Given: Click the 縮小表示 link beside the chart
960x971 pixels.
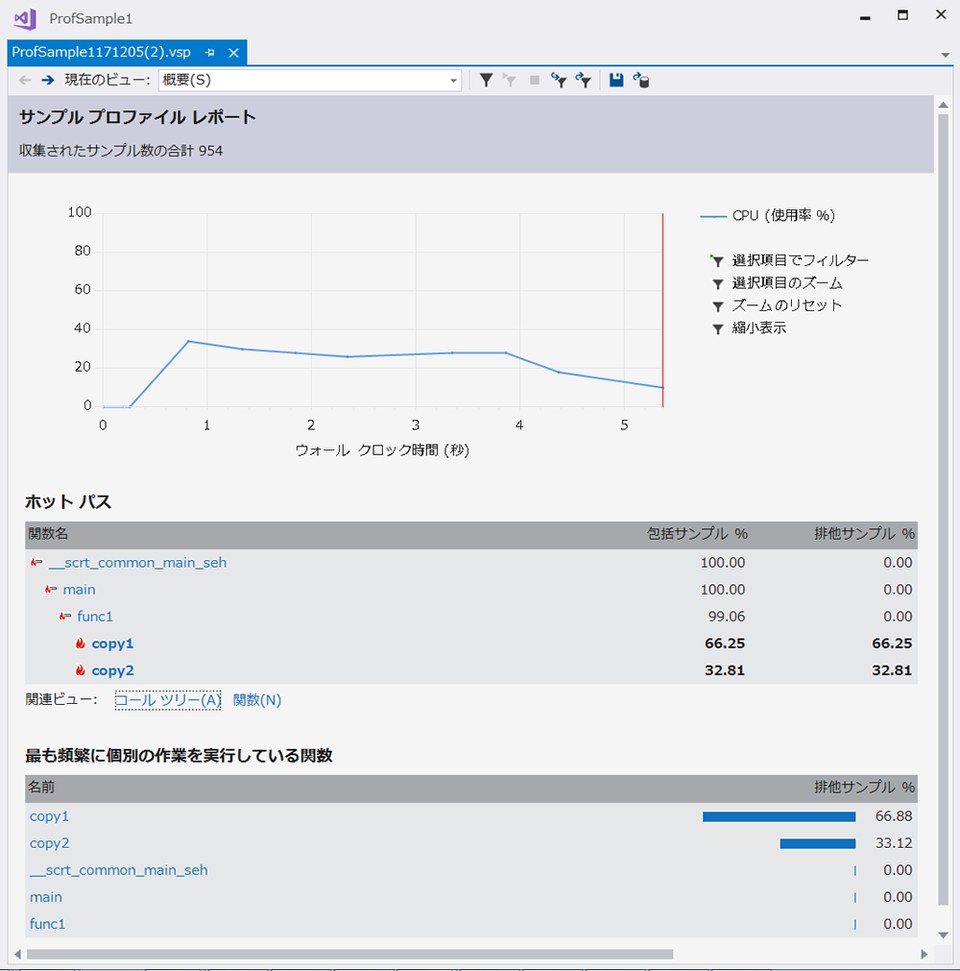Looking at the screenshot, I should tap(758, 327).
